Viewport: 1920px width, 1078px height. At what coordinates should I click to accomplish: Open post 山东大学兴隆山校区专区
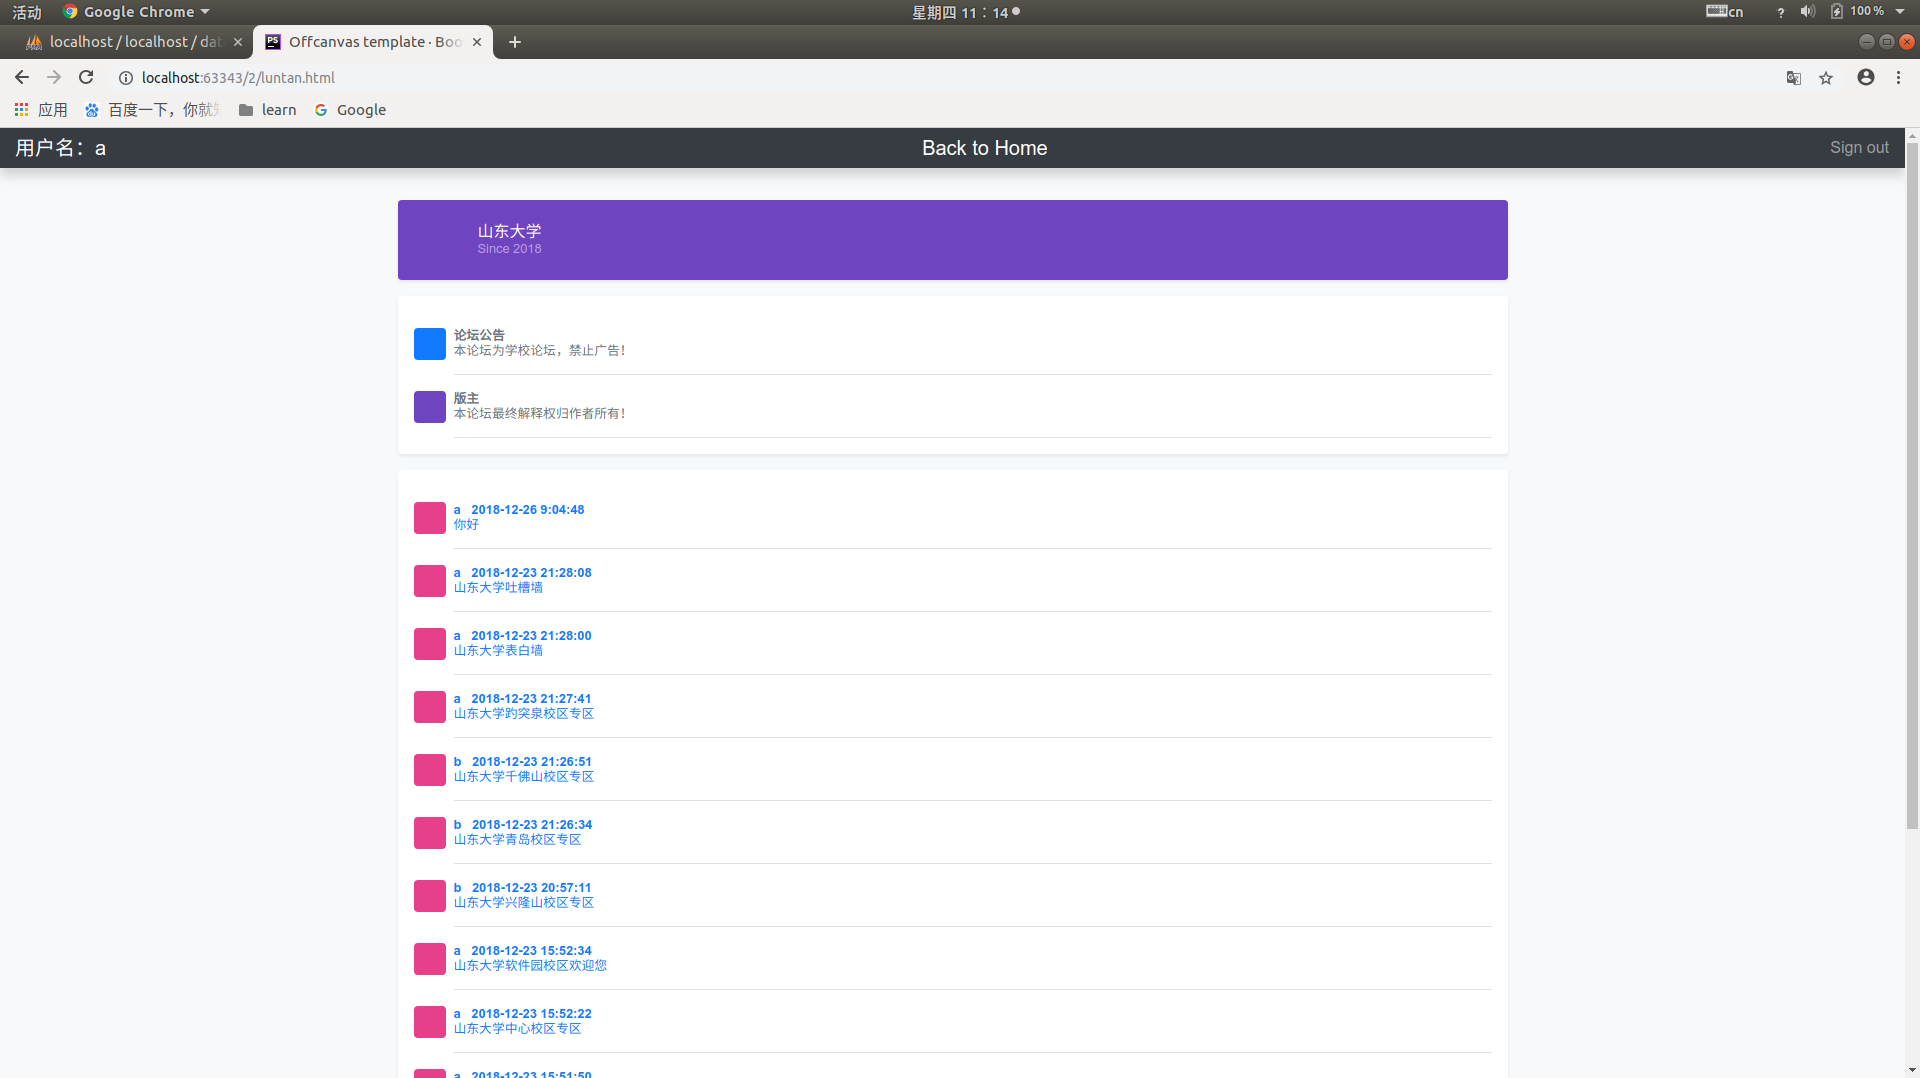tap(524, 903)
